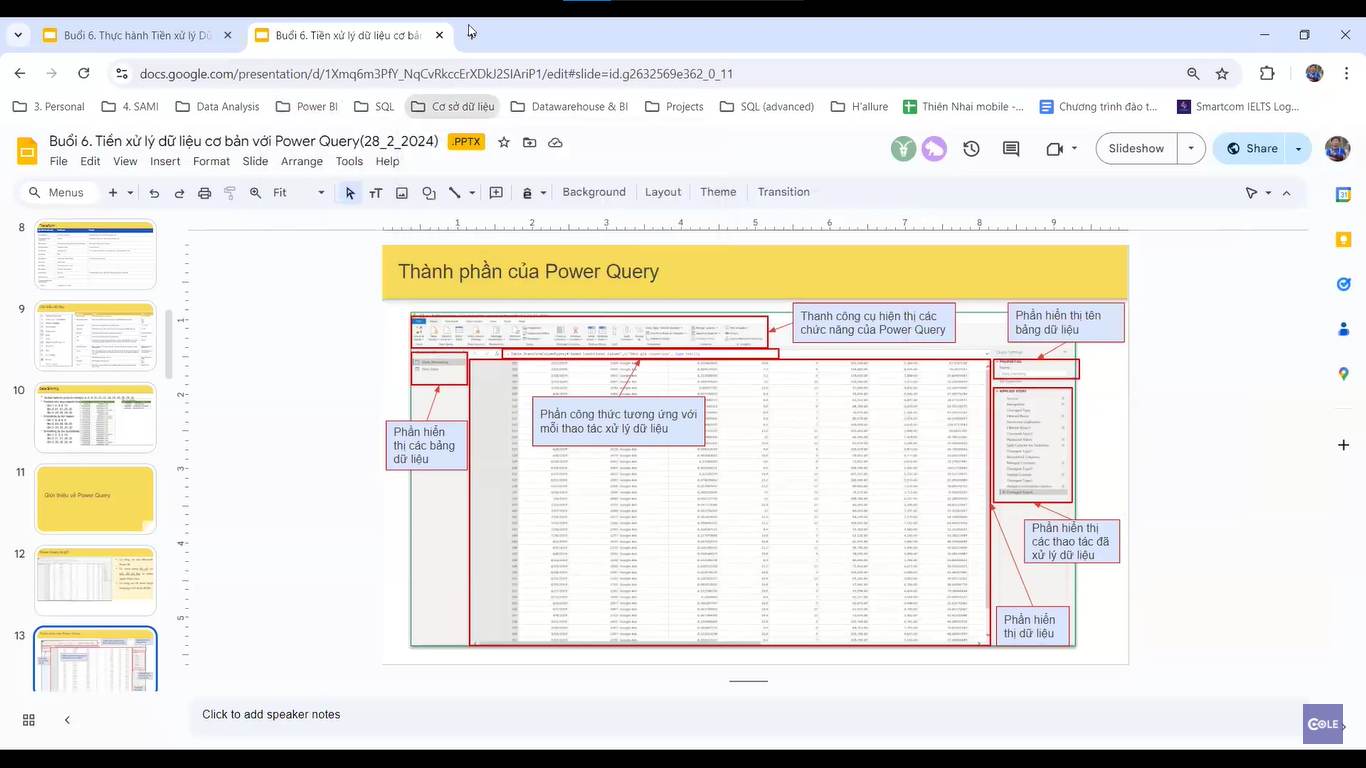This screenshot has width=1366, height=768.
Task: Select the Zoom magnifier tool
Action: coord(256,193)
